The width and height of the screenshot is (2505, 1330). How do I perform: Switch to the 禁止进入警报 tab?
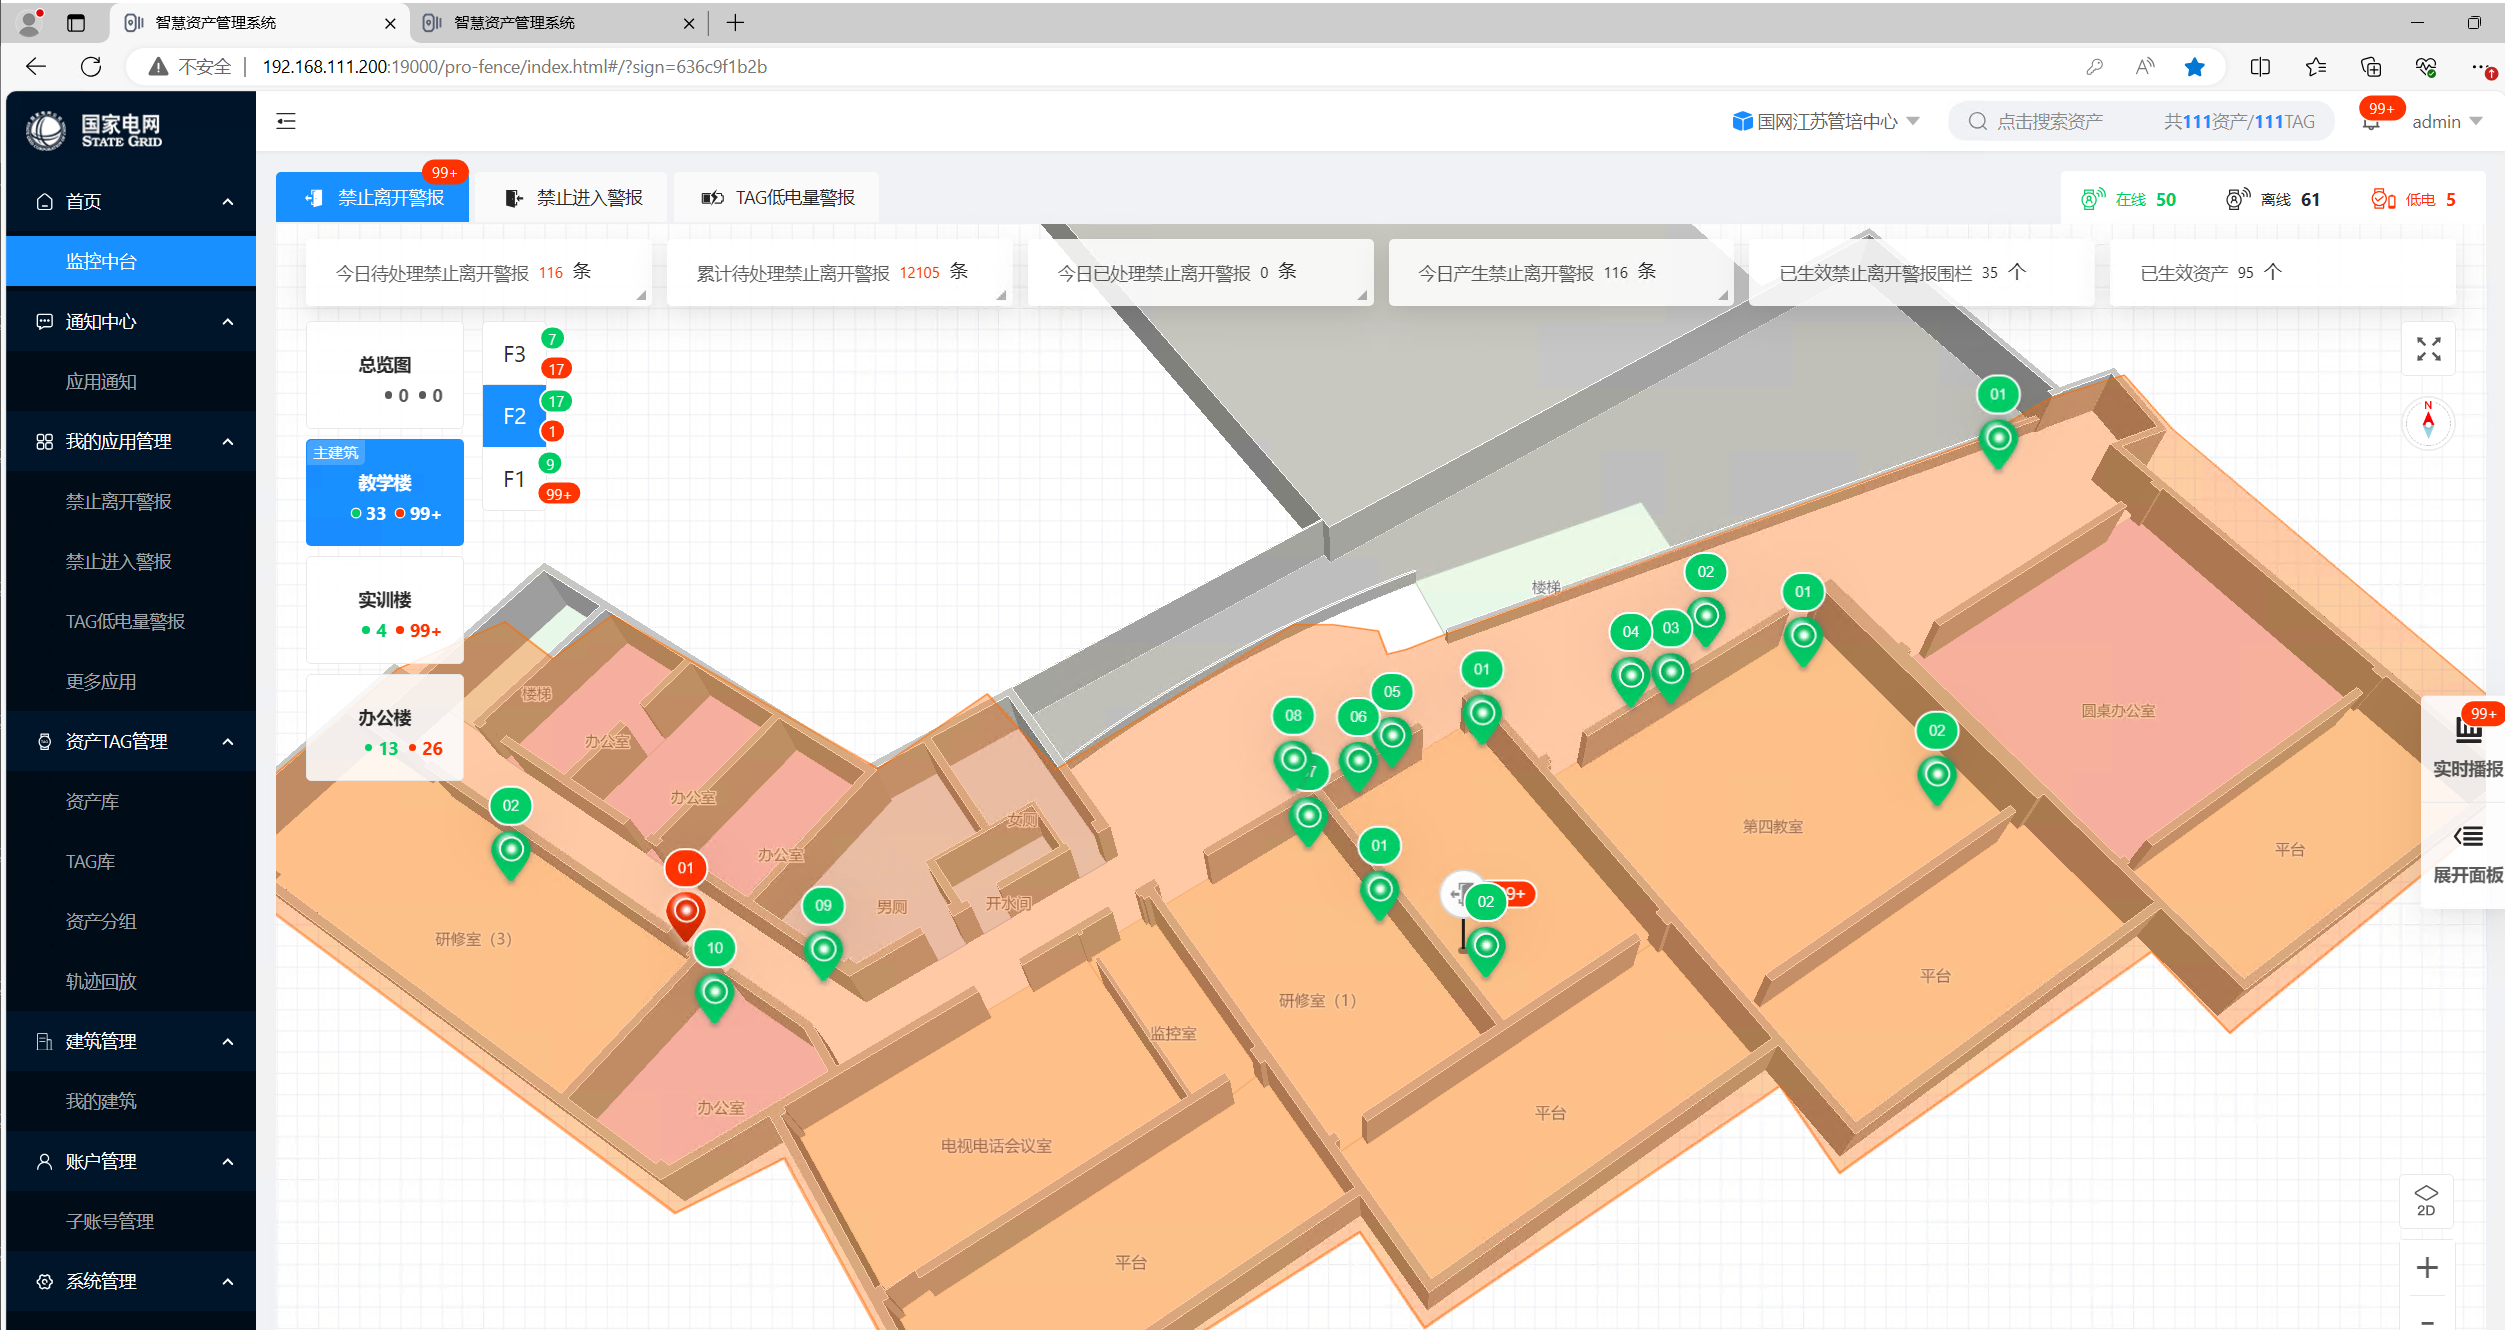click(575, 198)
